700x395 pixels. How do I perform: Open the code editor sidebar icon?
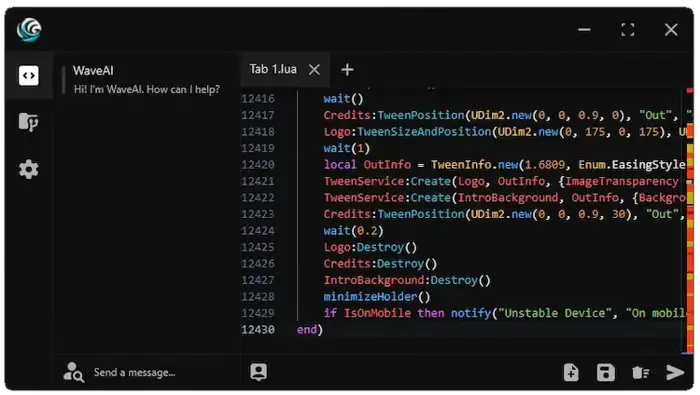click(x=29, y=75)
